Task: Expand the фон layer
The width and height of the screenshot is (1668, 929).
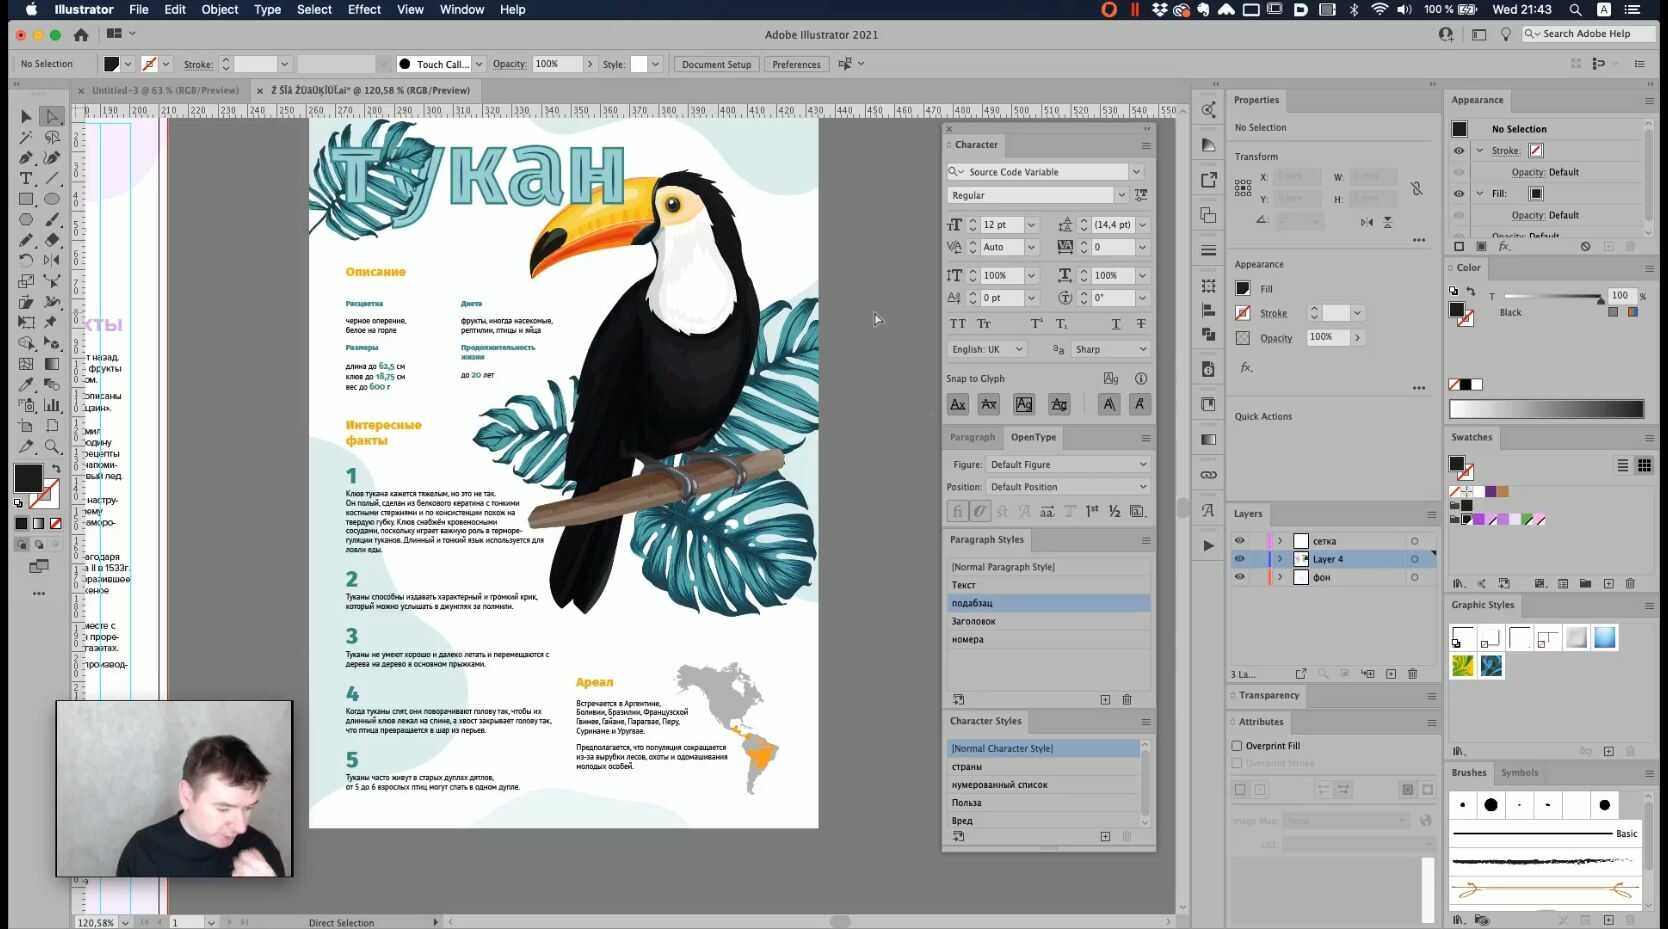Action: click(x=1280, y=577)
